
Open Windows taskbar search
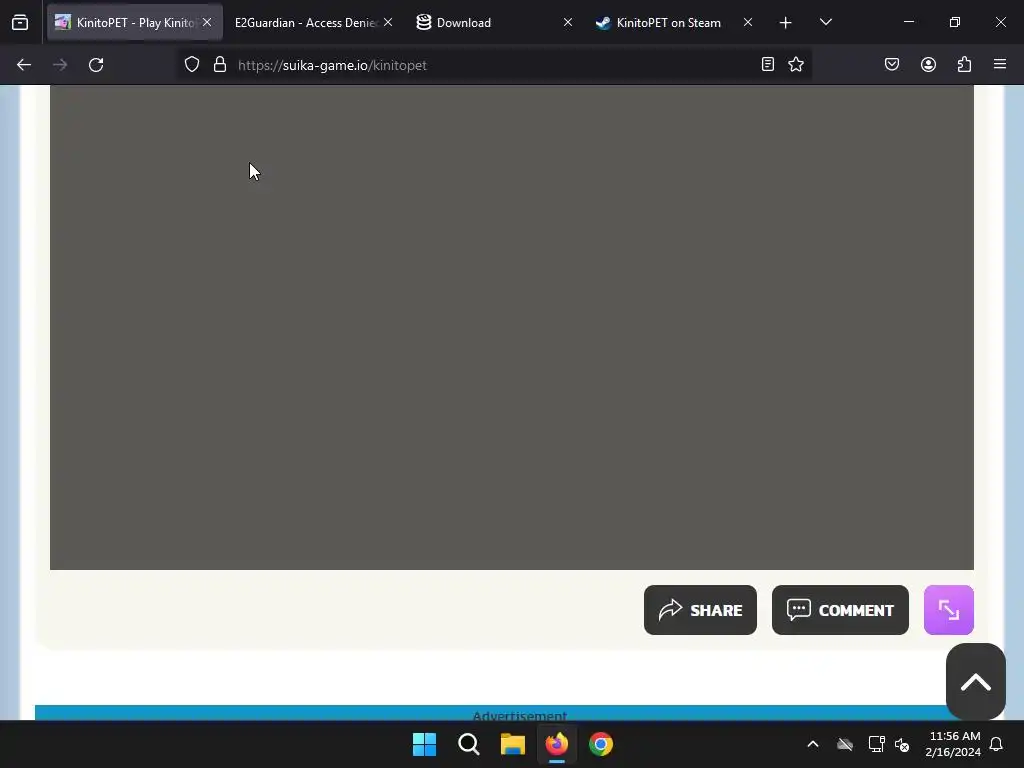469,744
